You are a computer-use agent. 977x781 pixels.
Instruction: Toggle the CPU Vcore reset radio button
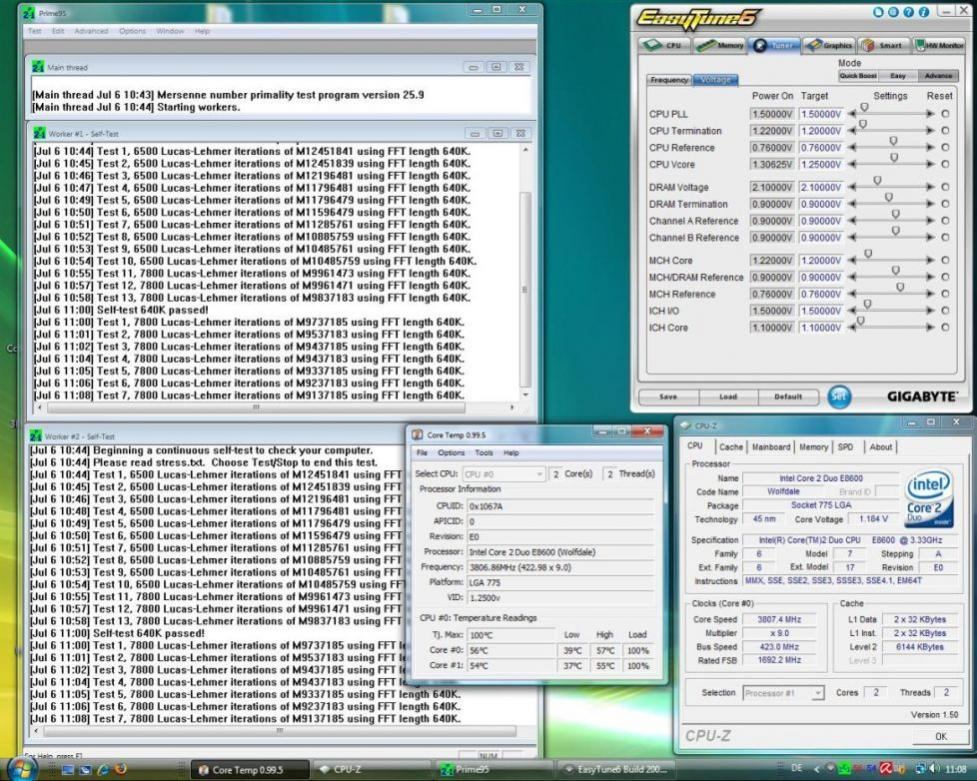pyautogui.click(x=945, y=165)
